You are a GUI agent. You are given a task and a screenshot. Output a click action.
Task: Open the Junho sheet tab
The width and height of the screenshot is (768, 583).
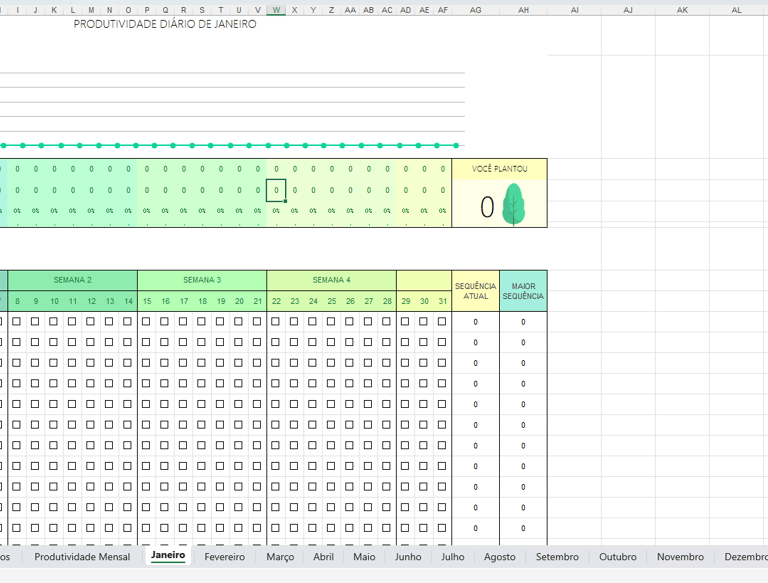point(408,557)
